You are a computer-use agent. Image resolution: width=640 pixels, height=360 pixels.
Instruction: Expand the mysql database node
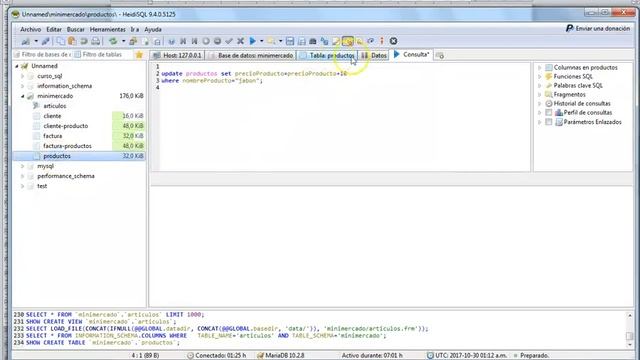tap(22, 167)
